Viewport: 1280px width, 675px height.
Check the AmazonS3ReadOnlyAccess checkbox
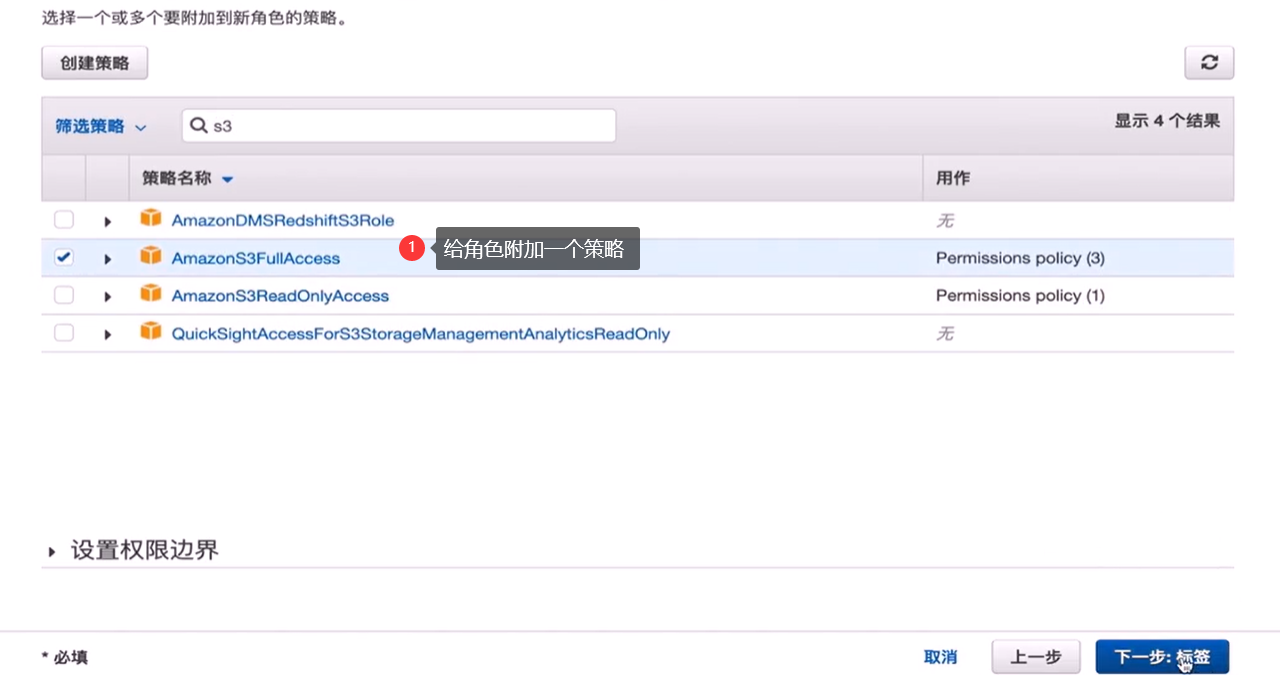[x=64, y=295]
